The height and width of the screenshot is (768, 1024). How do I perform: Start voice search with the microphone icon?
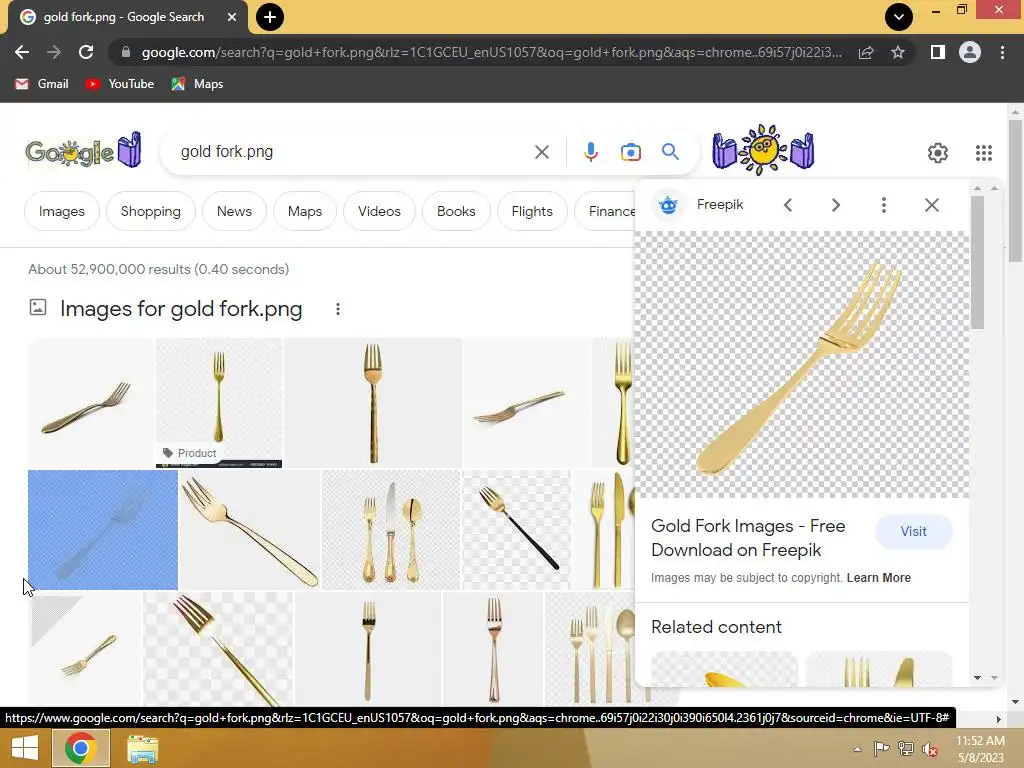[590, 152]
